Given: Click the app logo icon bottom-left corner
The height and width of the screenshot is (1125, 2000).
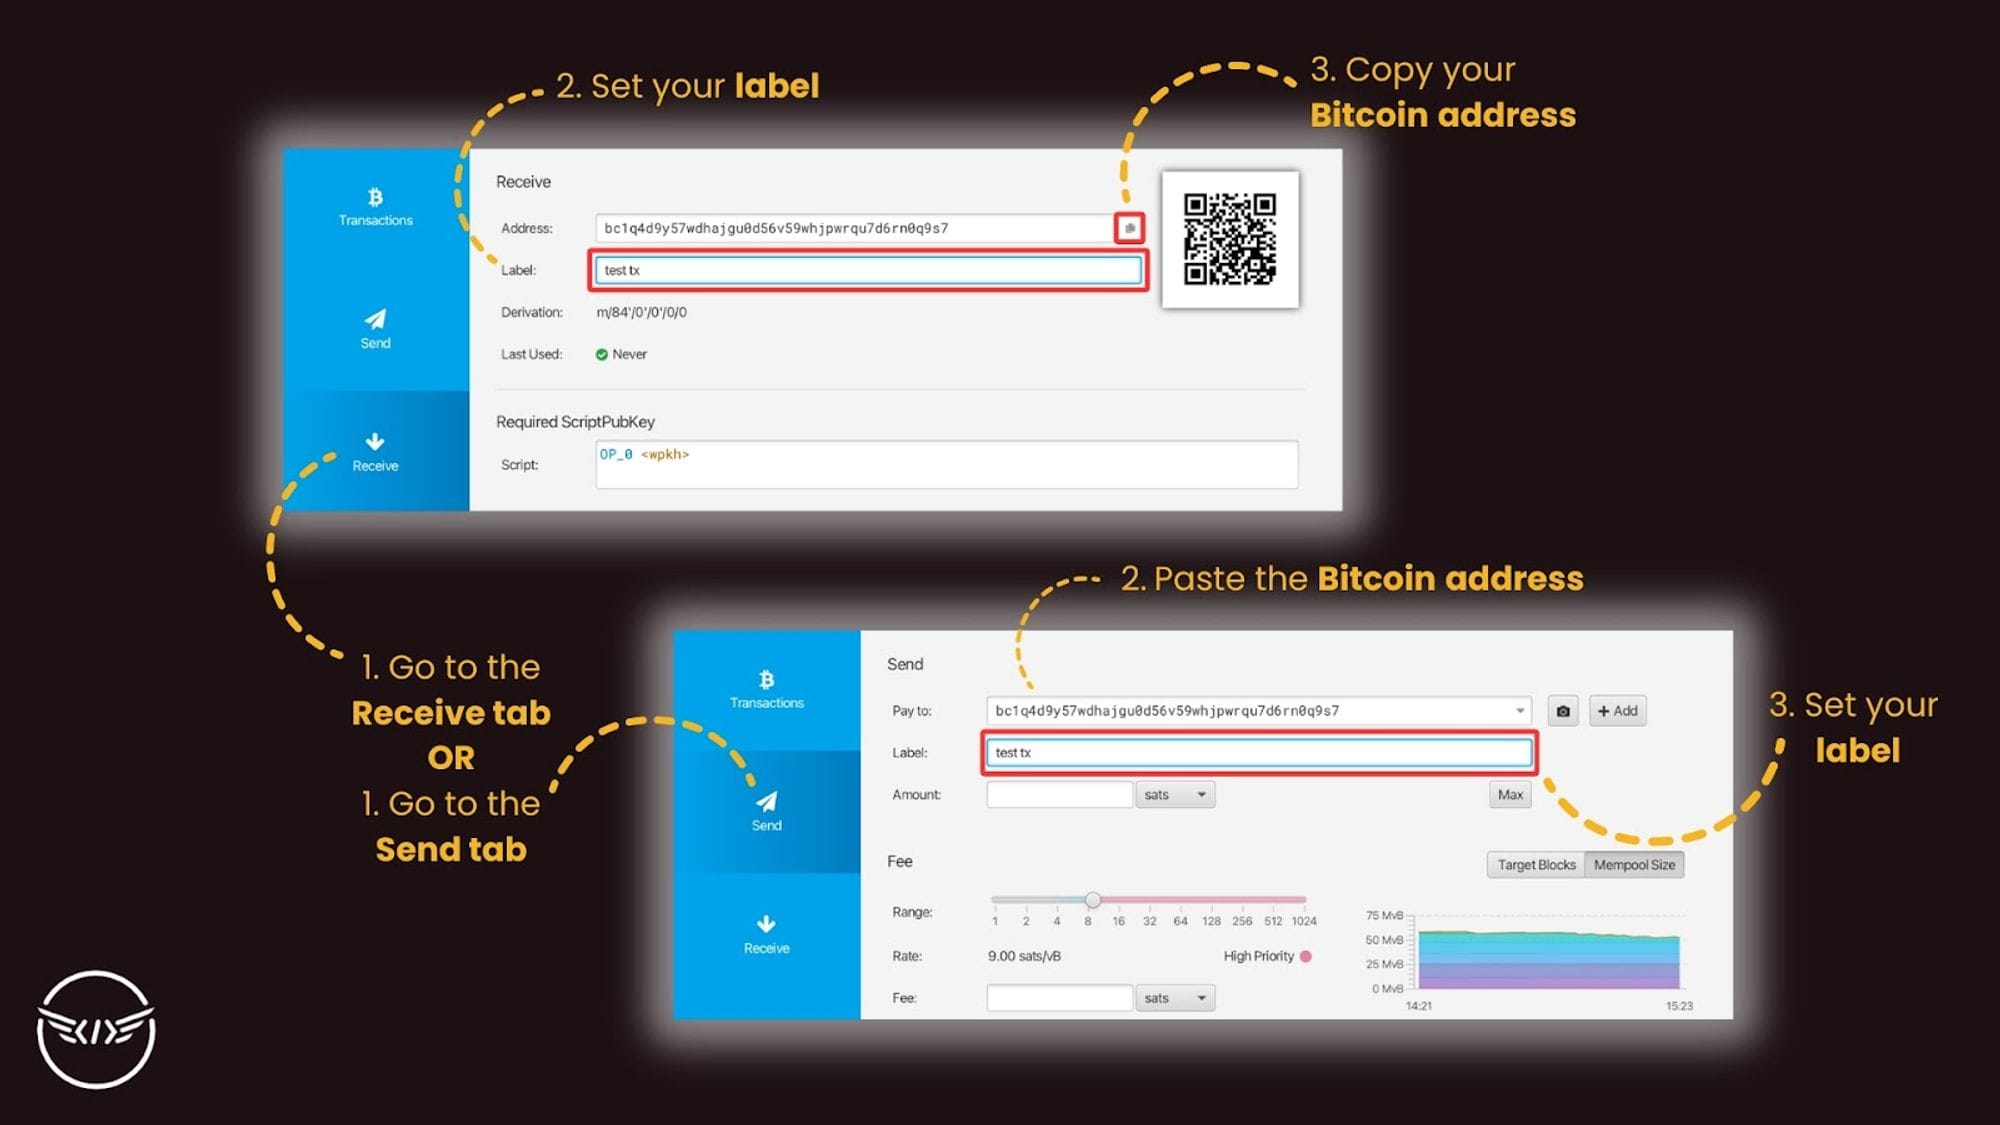Looking at the screenshot, I should click(98, 1032).
